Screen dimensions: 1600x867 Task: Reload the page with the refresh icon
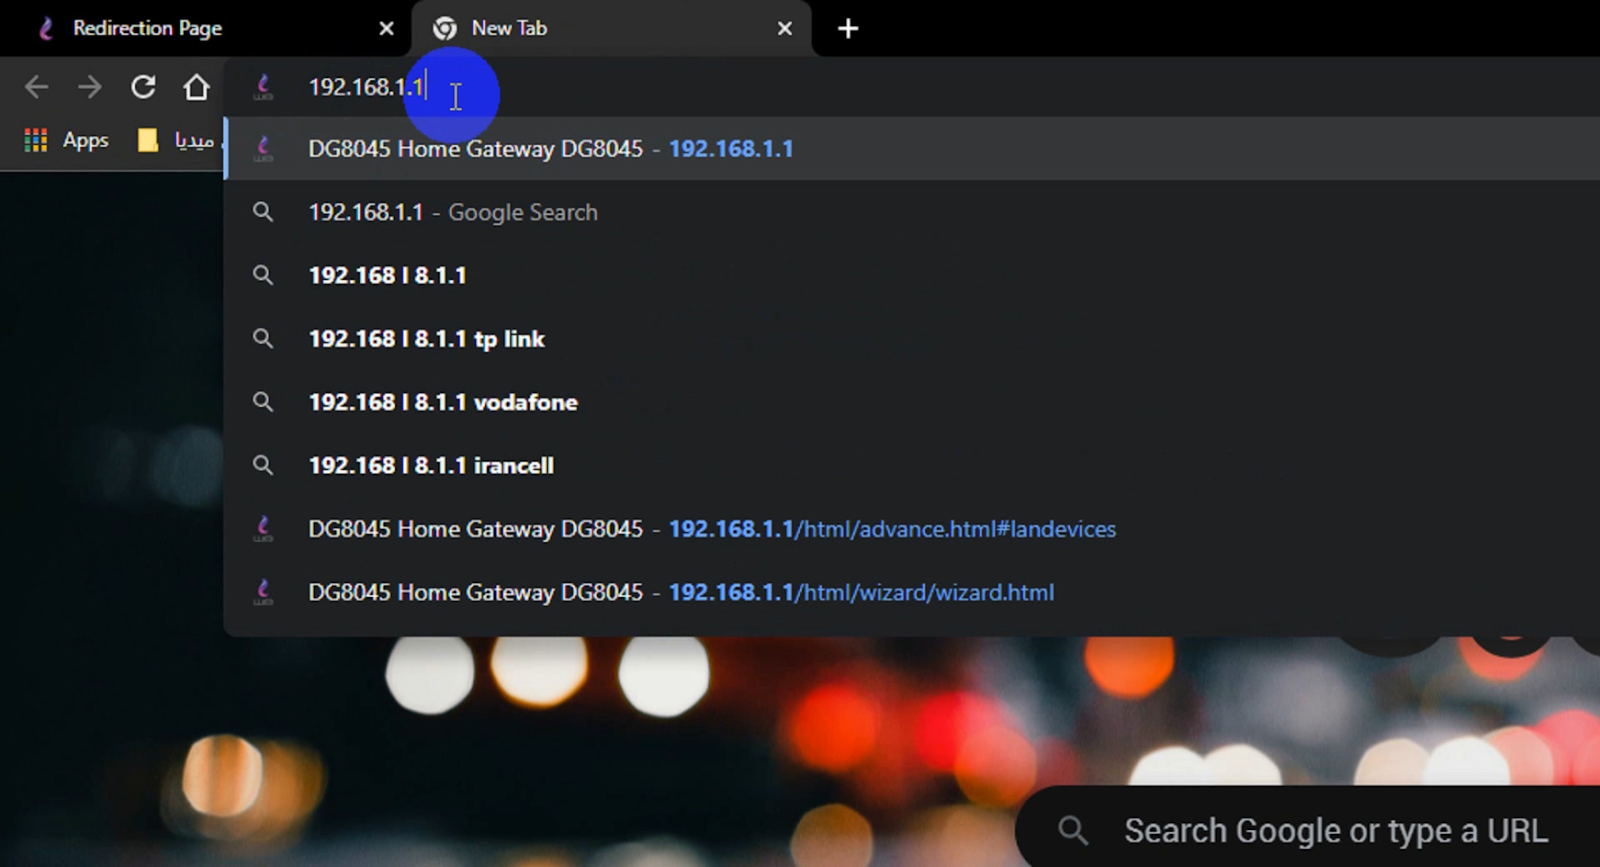point(143,87)
